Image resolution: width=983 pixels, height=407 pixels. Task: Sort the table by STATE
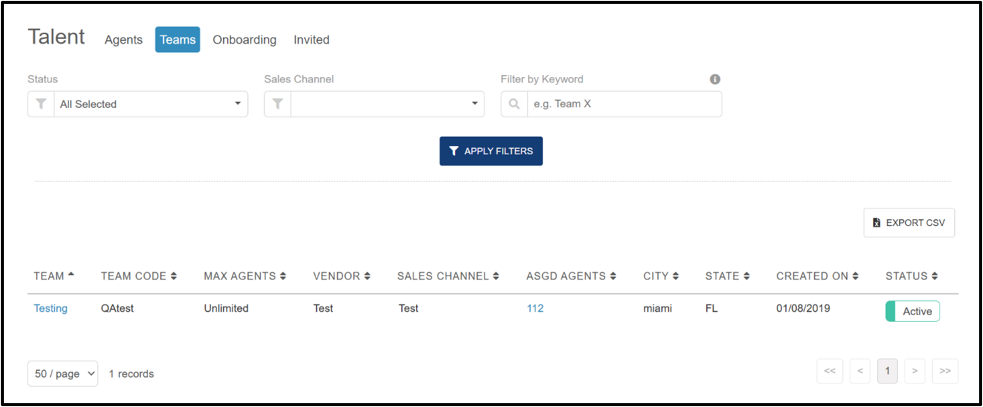(727, 276)
